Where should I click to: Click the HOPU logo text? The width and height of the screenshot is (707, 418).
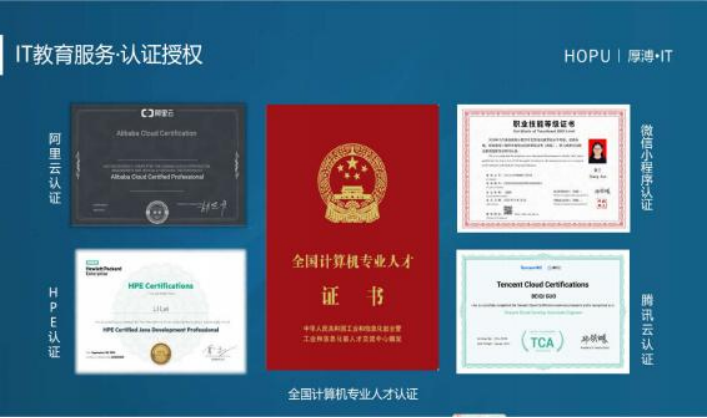point(587,56)
